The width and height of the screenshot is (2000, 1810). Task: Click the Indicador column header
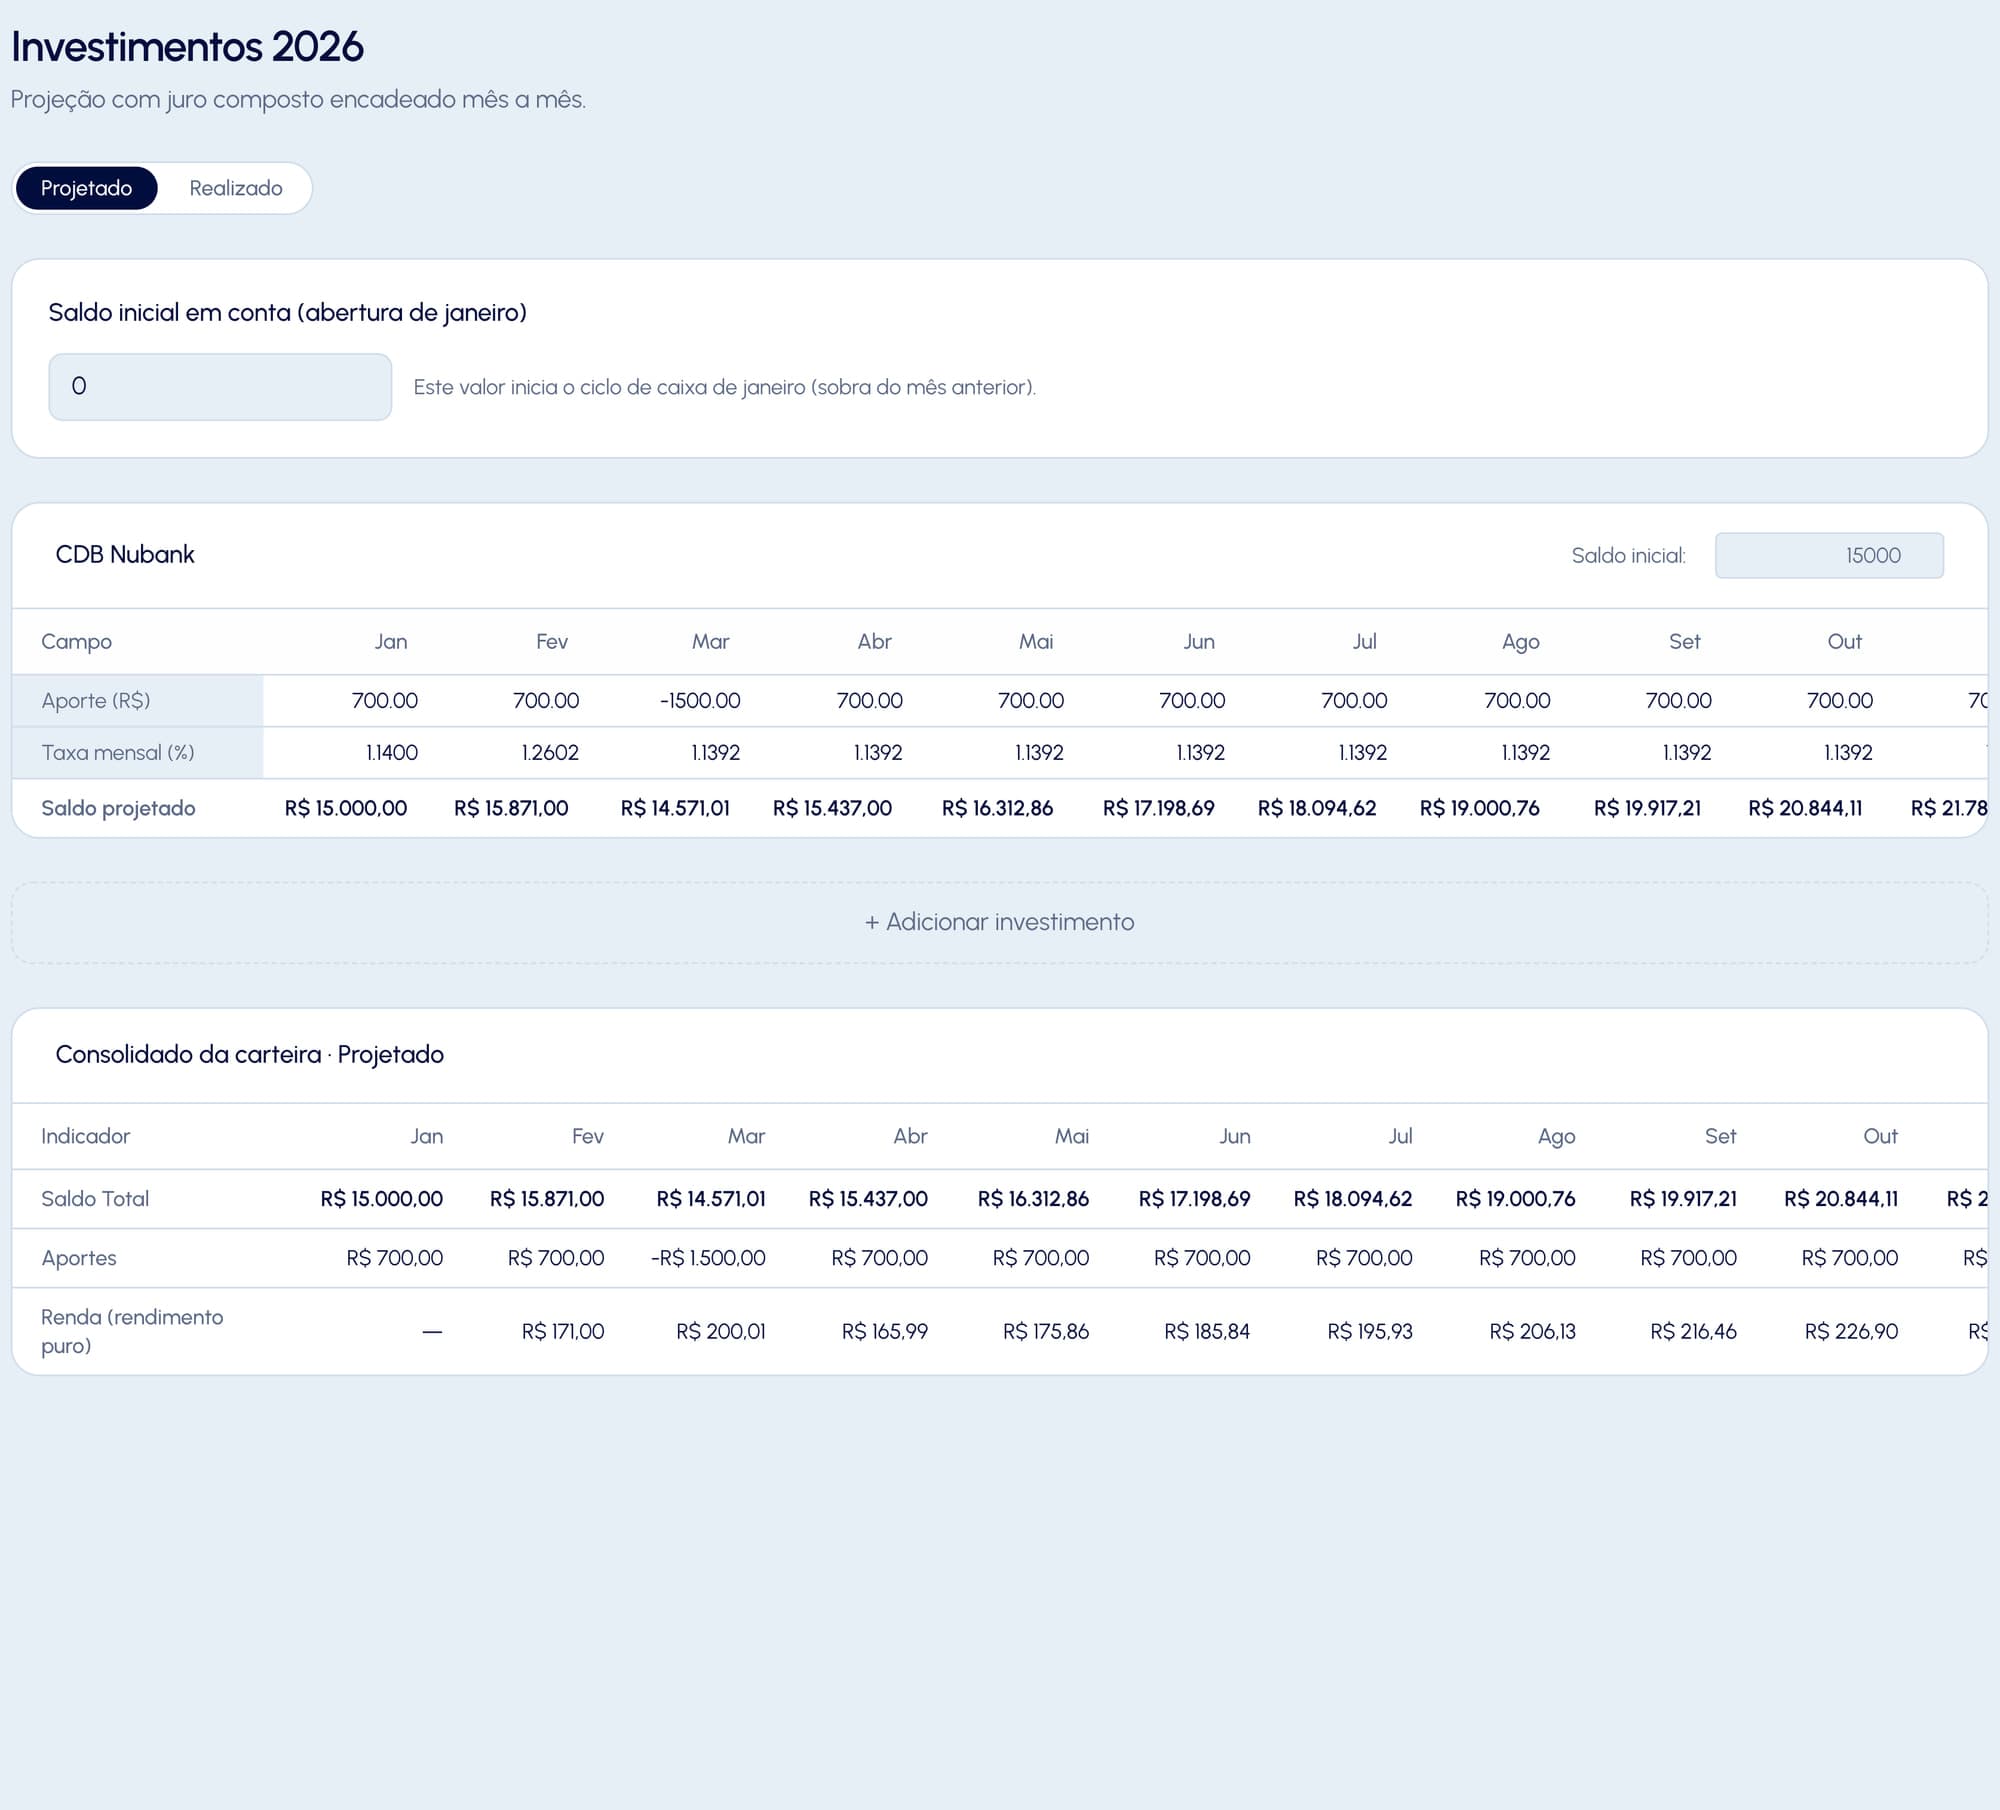[85, 1136]
